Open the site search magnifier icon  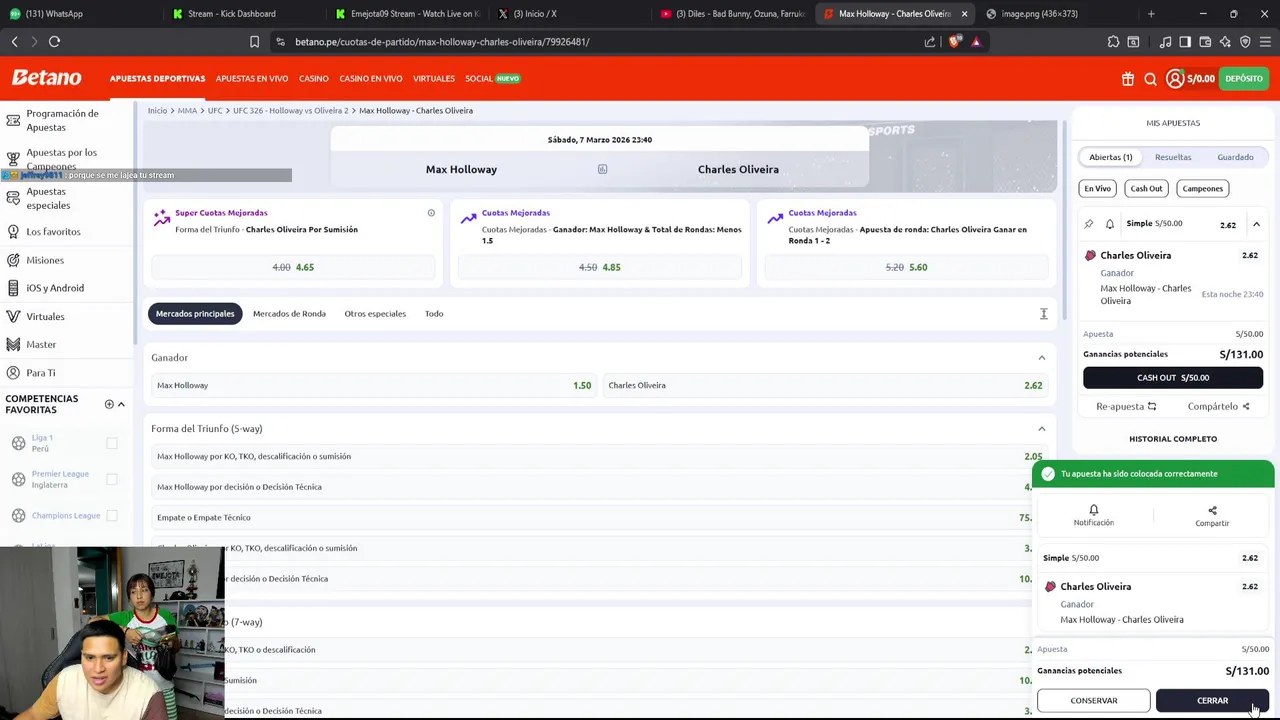click(1150, 79)
